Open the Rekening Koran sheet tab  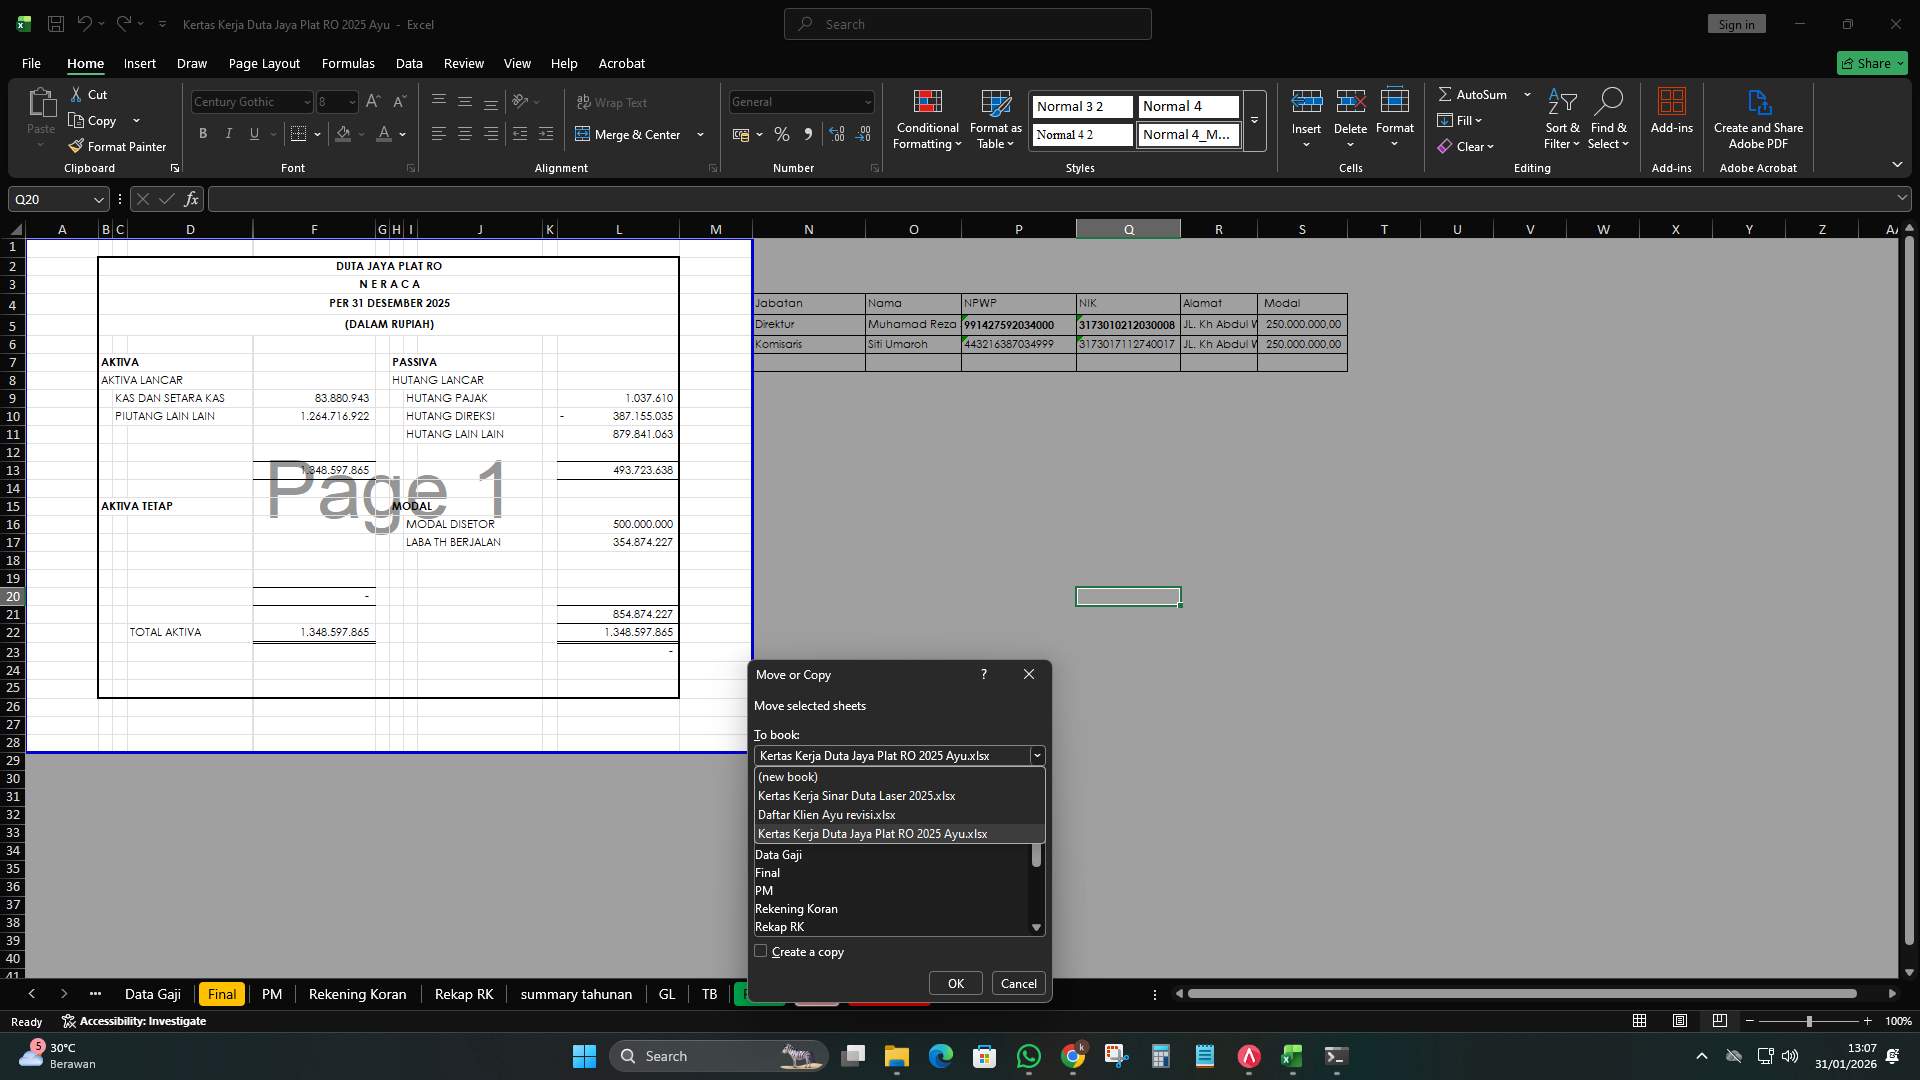tap(357, 994)
